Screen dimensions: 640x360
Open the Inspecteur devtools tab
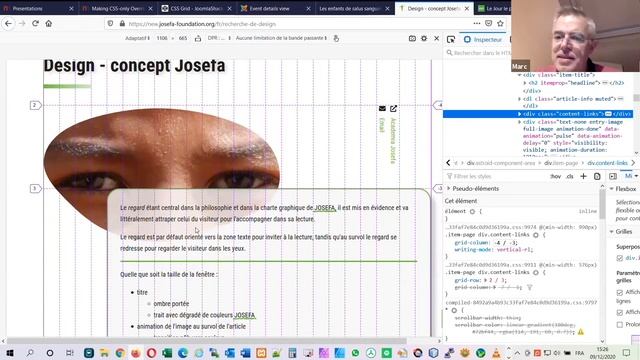click(x=483, y=40)
